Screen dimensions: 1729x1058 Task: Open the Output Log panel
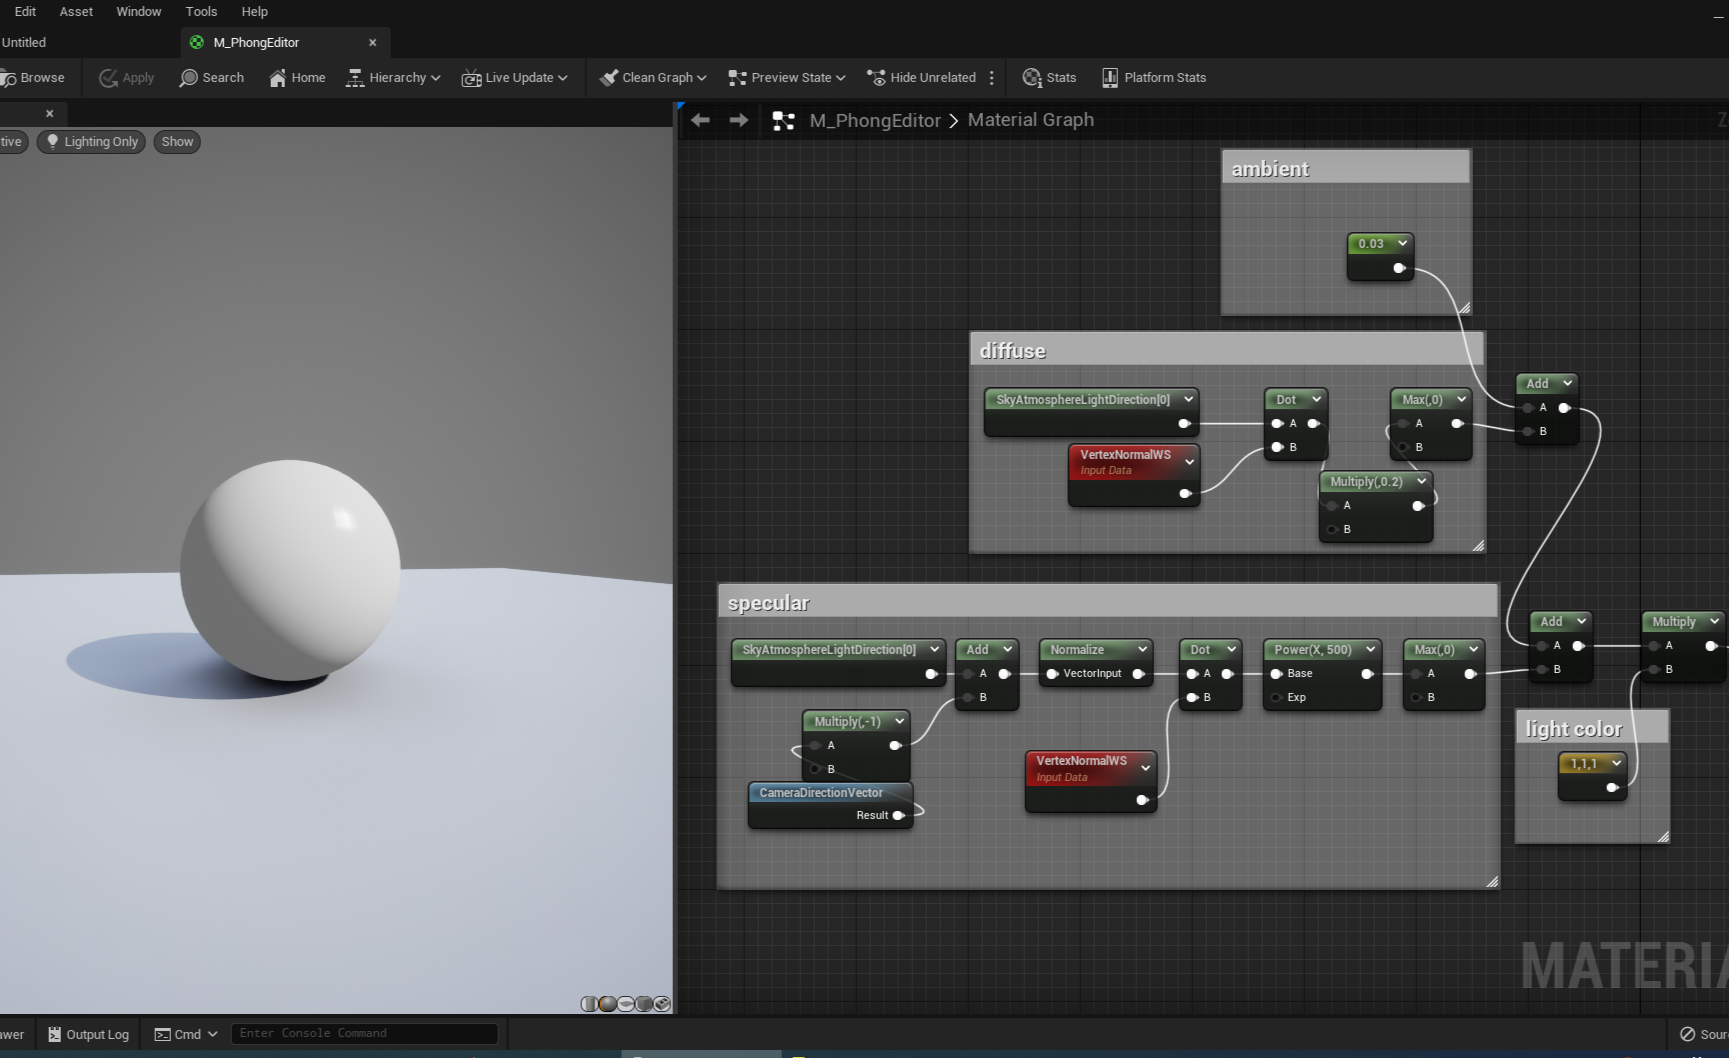(88, 1034)
